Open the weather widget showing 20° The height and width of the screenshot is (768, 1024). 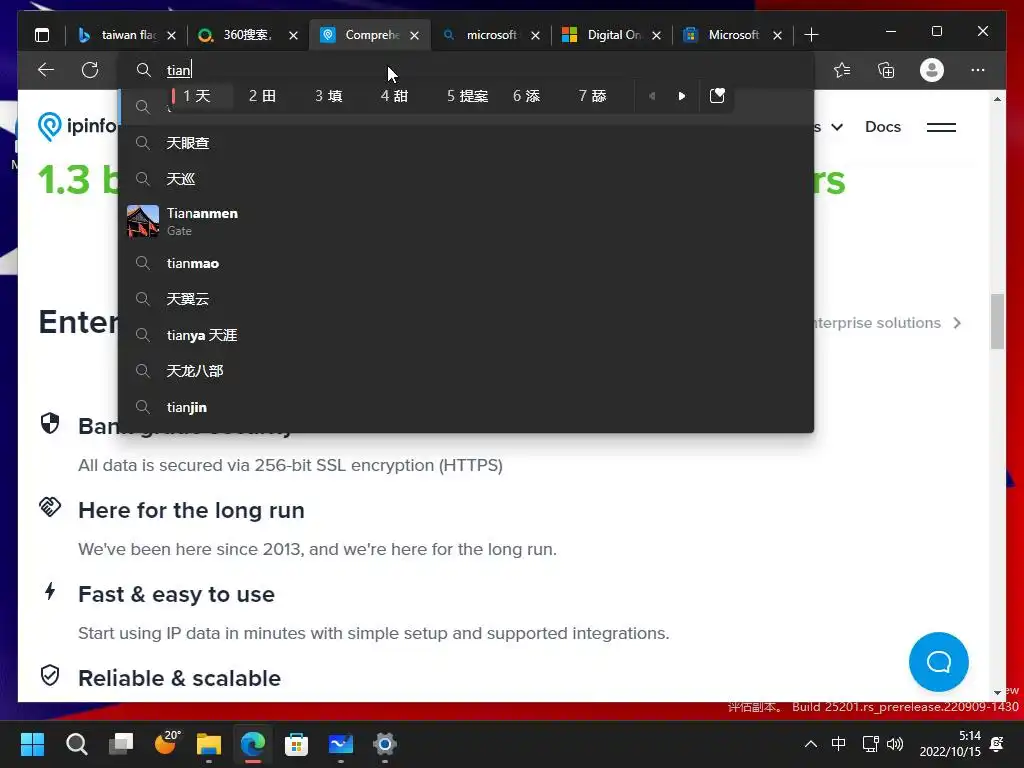165,743
